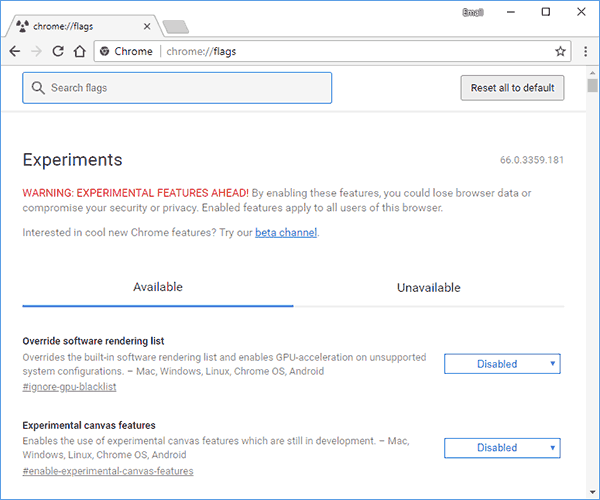Go back with the back arrow
Image resolution: width=600 pixels, height=500 pixels.
(15, 51)
